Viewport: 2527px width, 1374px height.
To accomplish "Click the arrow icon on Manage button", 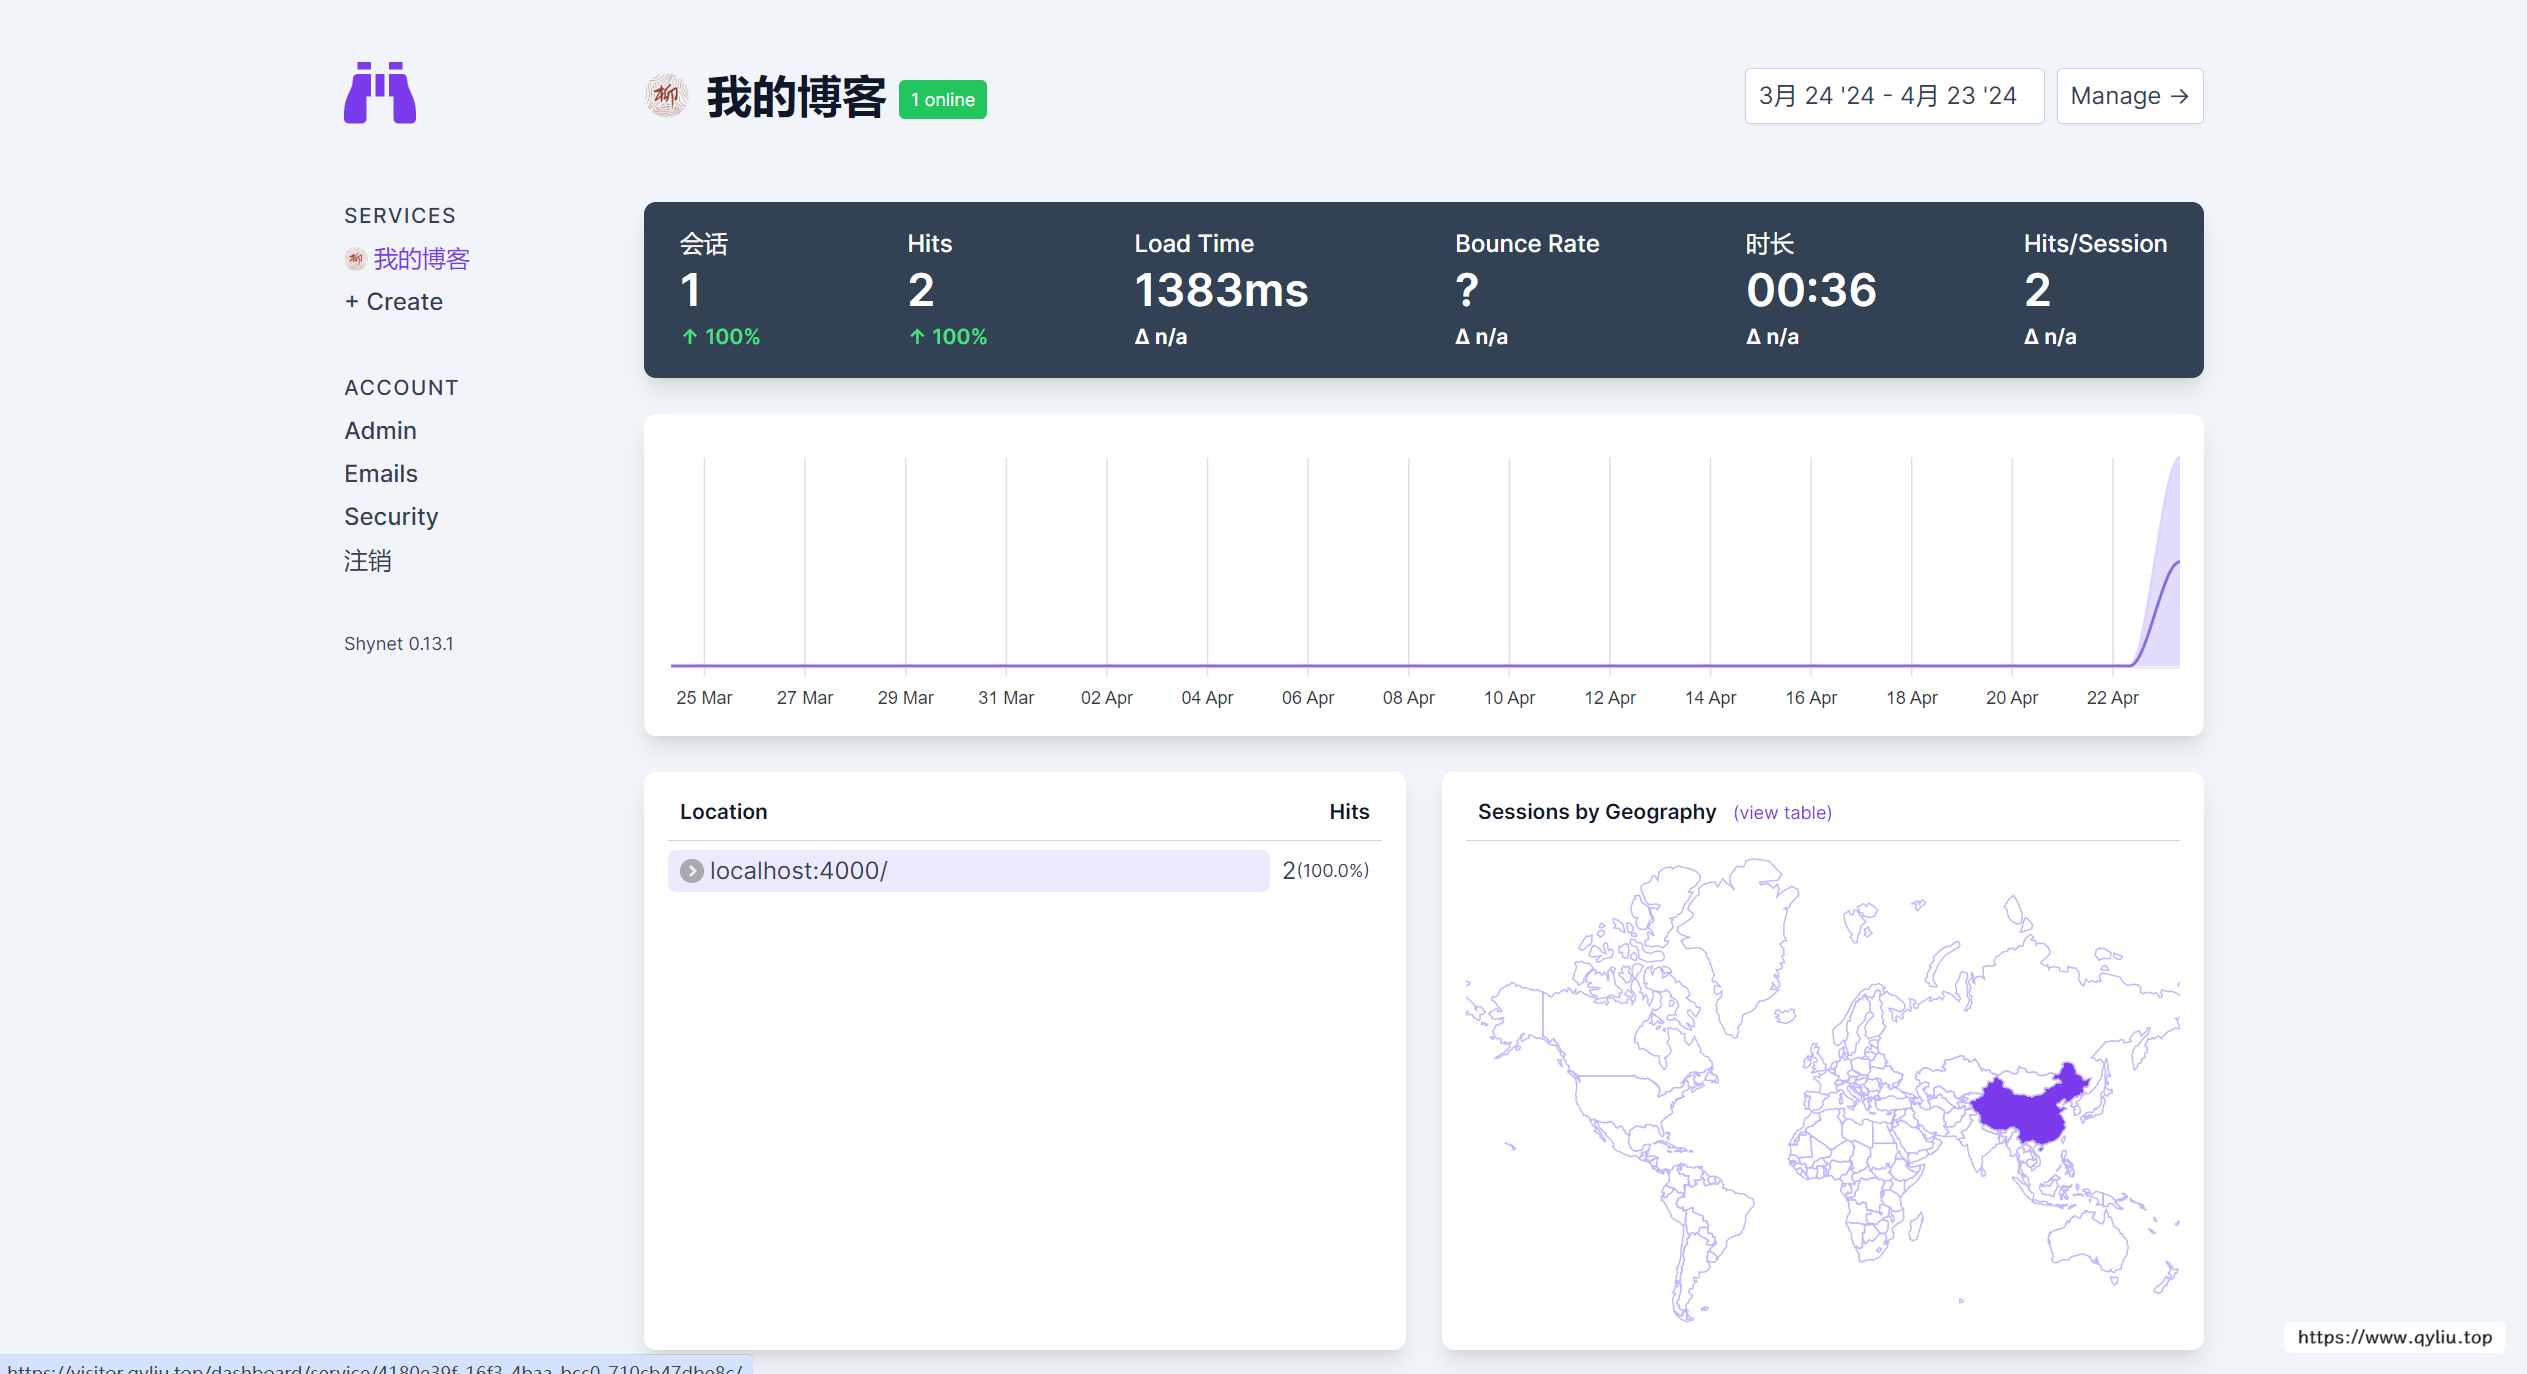I will coord(2180,97).
